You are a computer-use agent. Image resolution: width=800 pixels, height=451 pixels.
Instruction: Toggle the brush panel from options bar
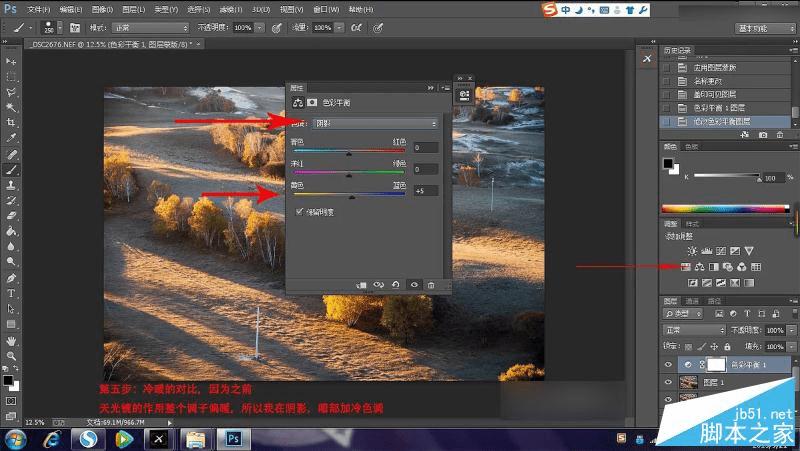[x=75, y=28]
